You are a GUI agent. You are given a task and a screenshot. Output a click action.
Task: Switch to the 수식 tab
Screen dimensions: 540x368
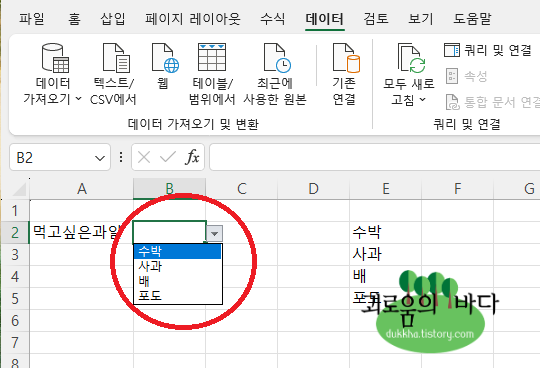click(x=273, y=19)
